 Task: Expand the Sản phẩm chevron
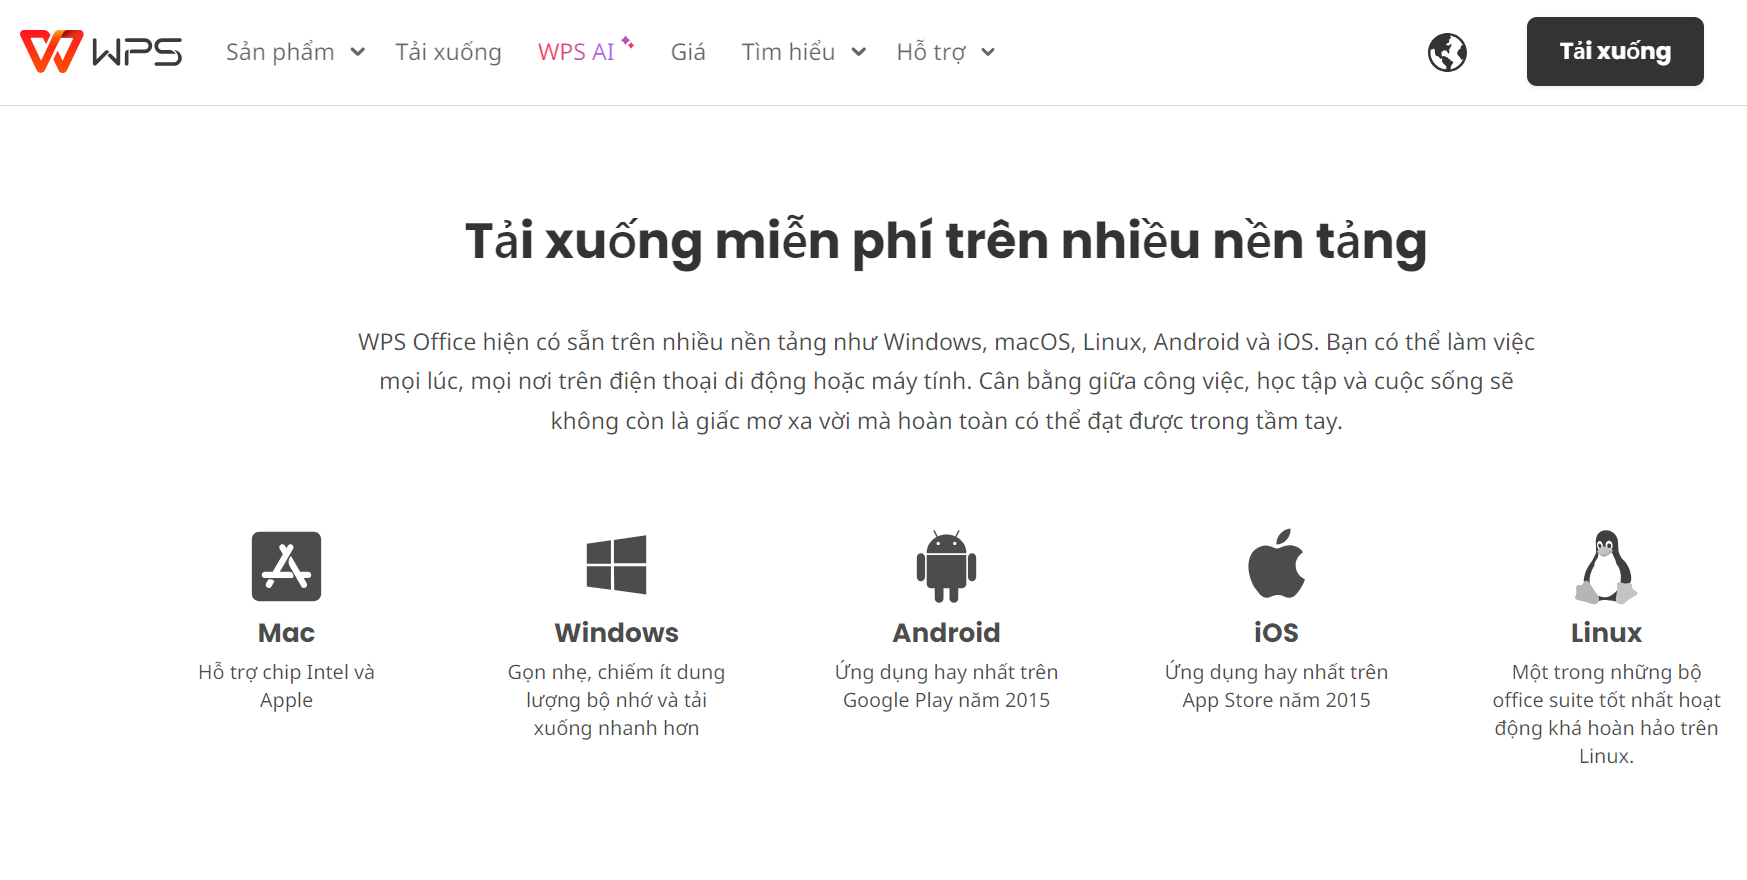click(x=357, y=52)
